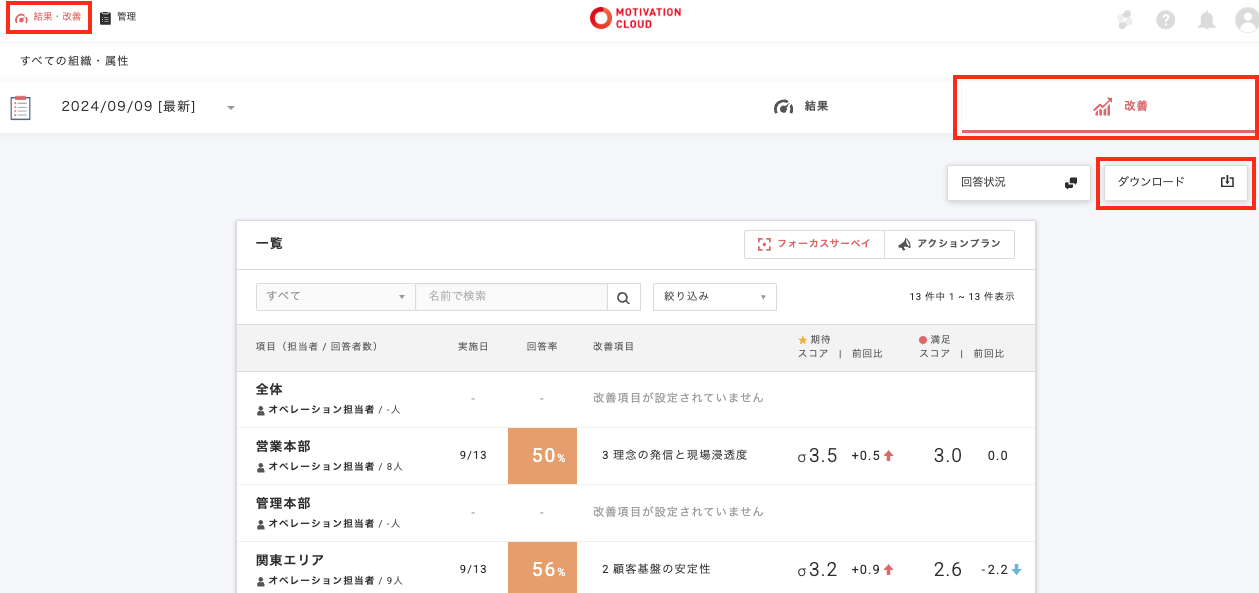Open the すべて filter dropdown
This screenshot has width=1259, height=593.
[335, 297]
